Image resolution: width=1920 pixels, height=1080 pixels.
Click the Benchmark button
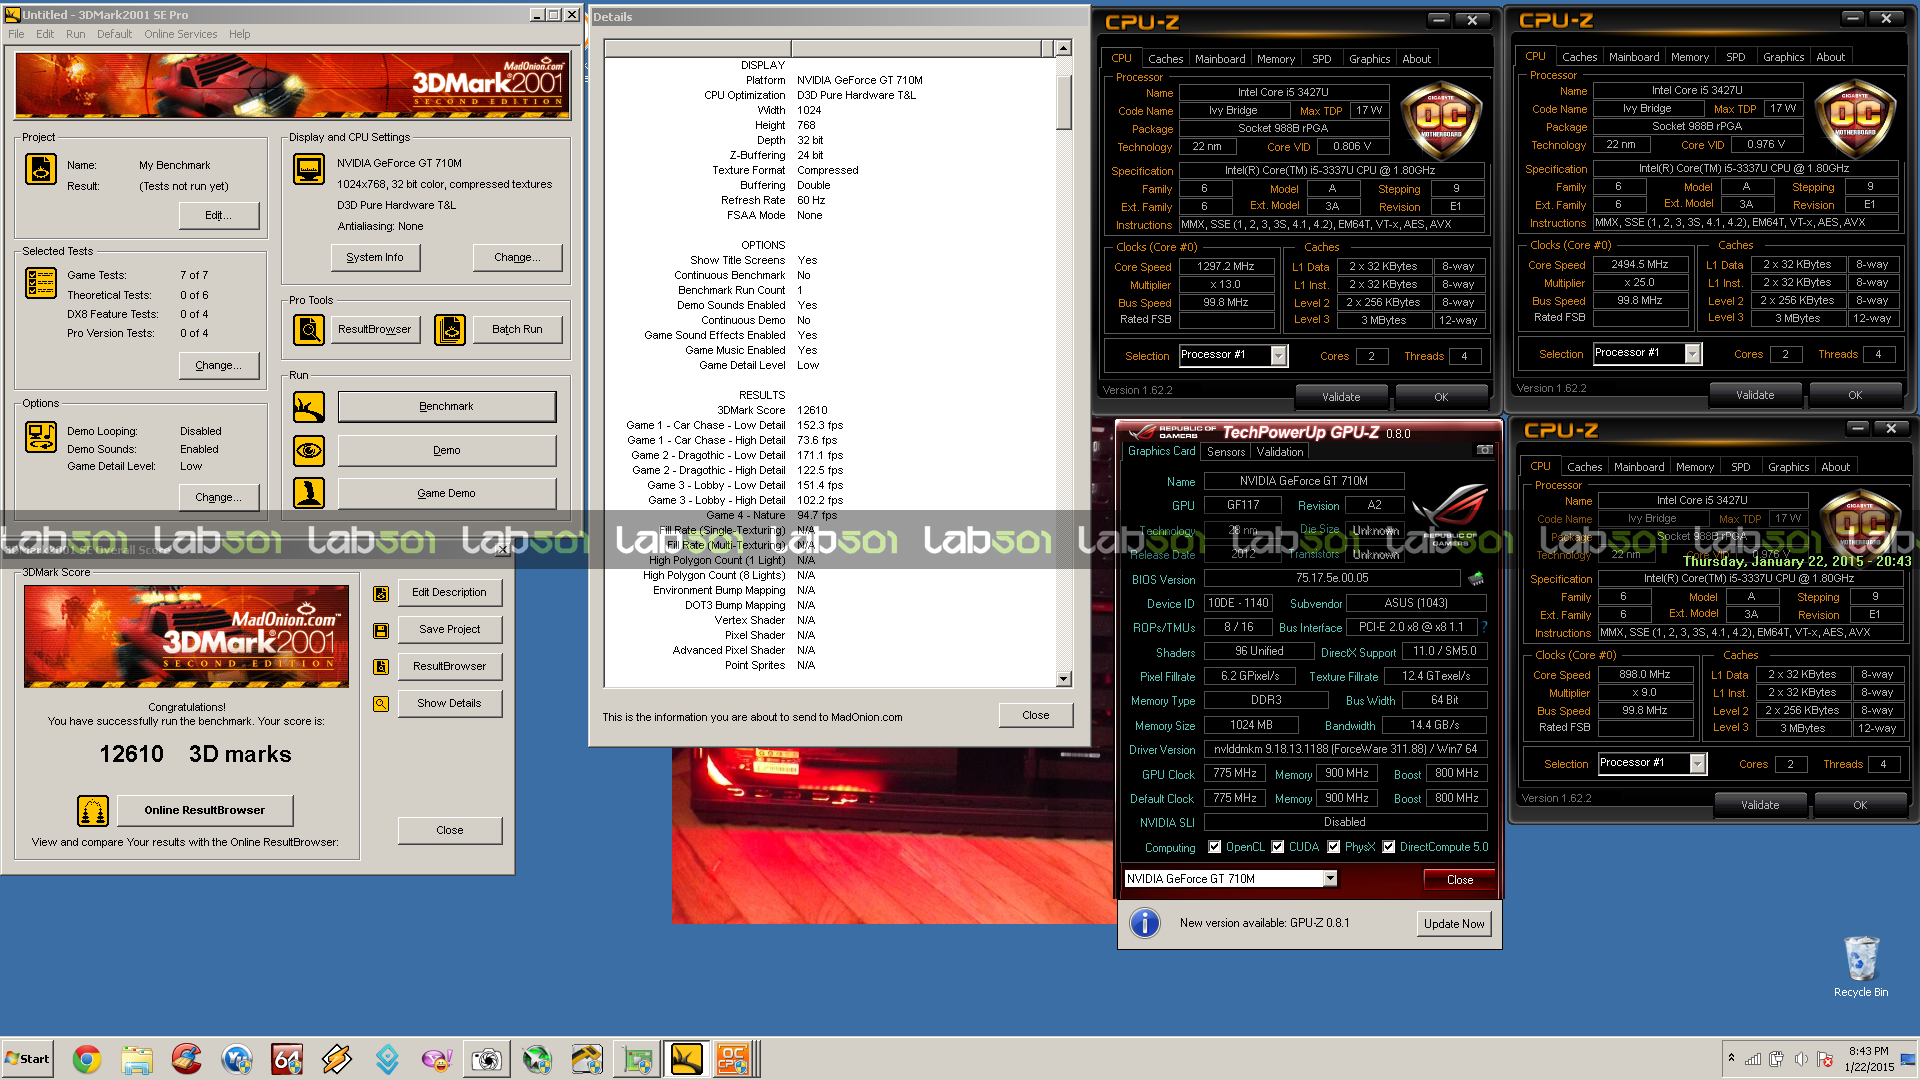click(446, 407)
